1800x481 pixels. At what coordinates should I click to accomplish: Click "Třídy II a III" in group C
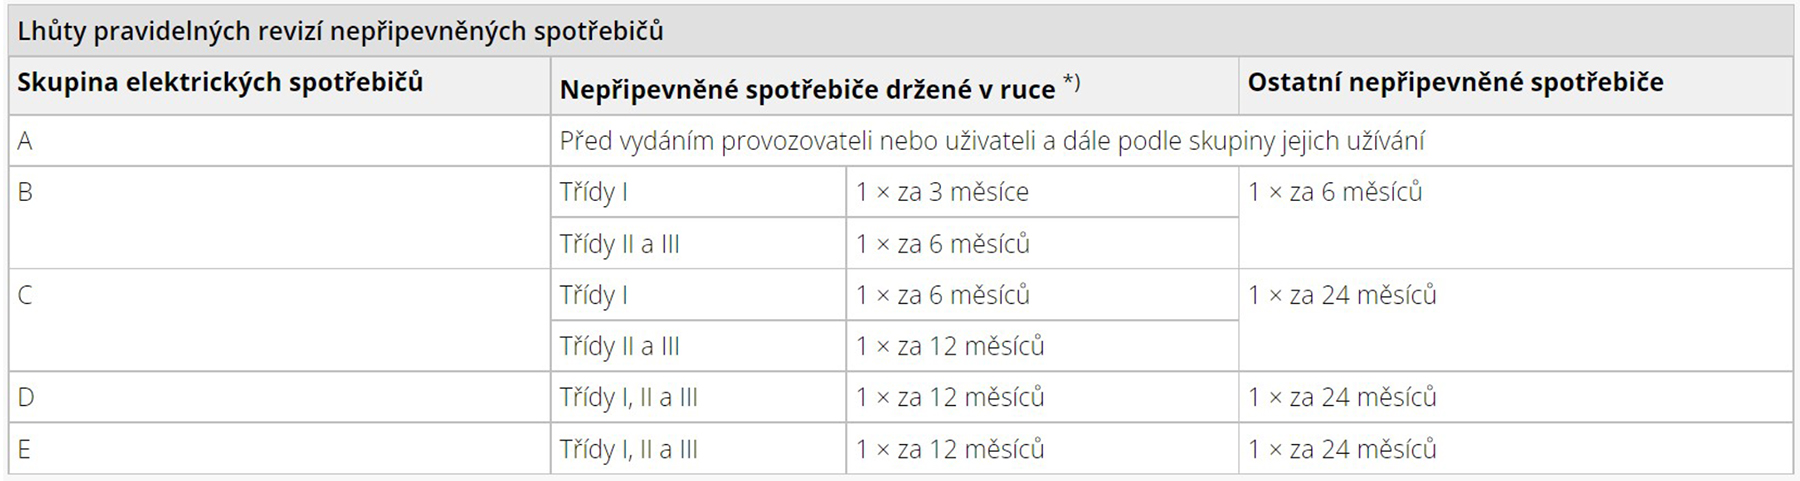point(619,346)
